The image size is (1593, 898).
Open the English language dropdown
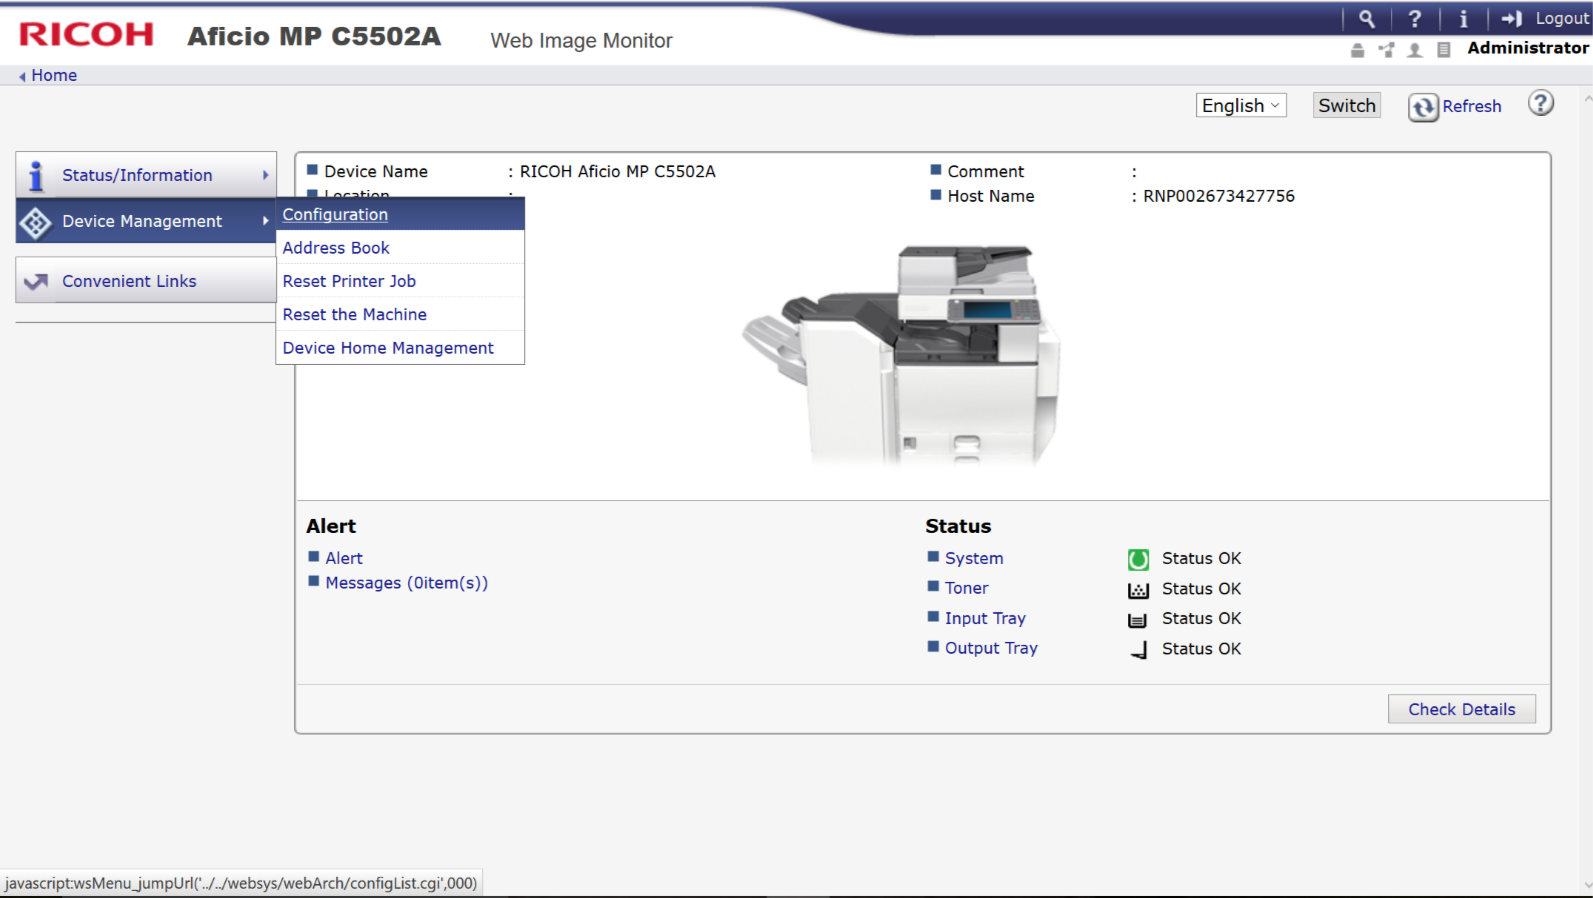[1241, 106]
